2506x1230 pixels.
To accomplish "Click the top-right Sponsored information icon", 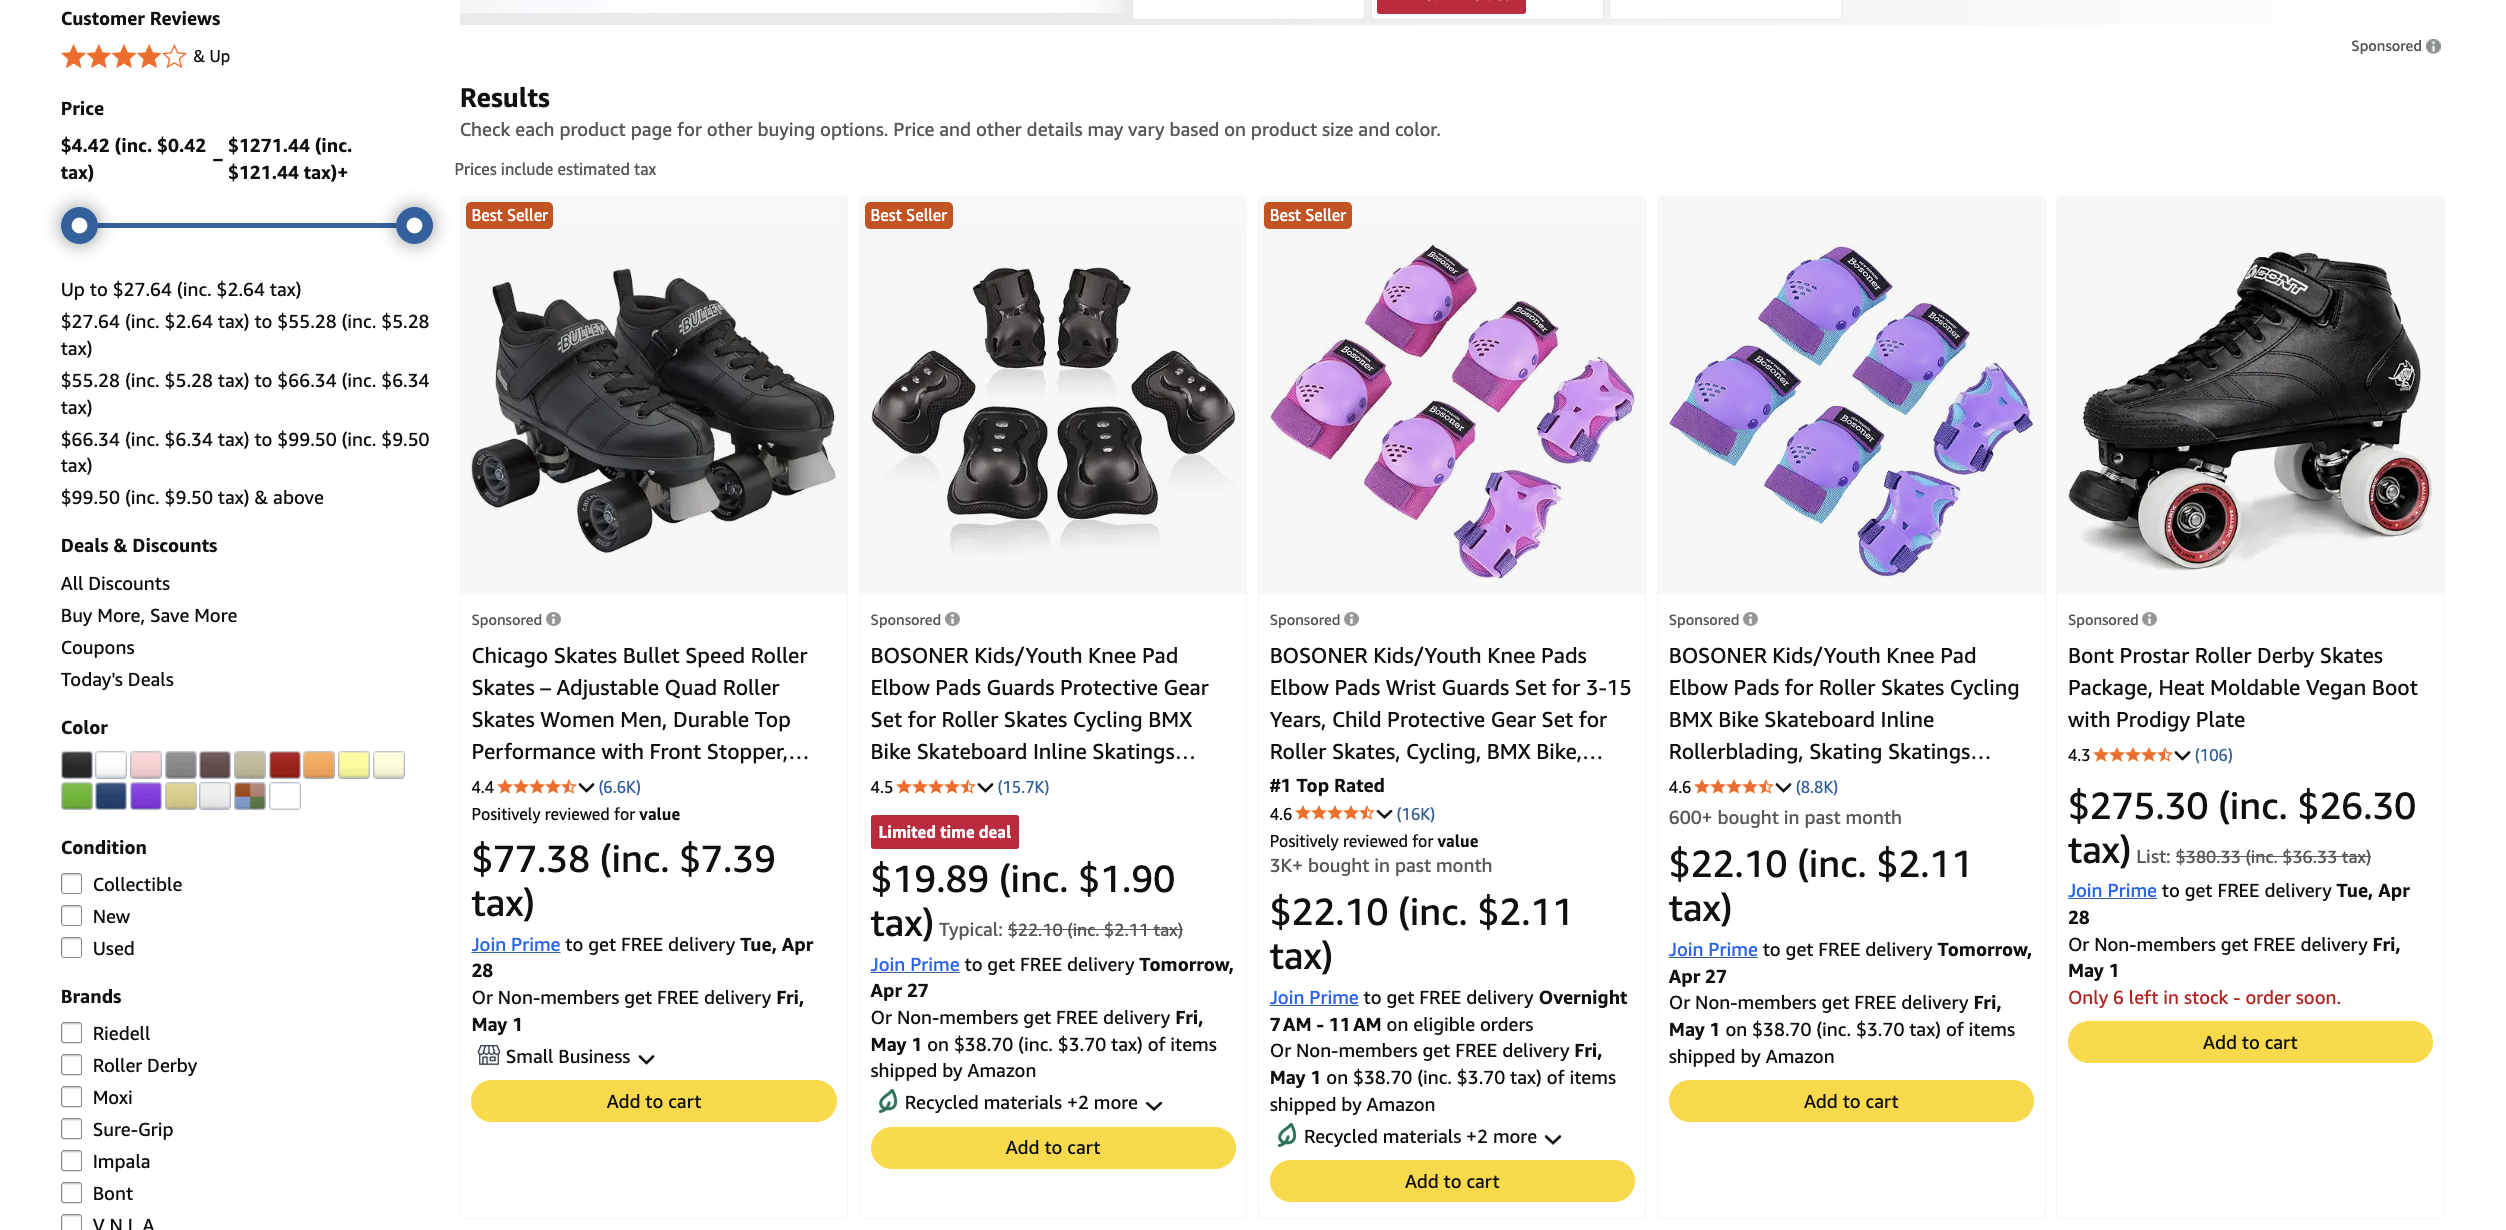I will 2432,46.
